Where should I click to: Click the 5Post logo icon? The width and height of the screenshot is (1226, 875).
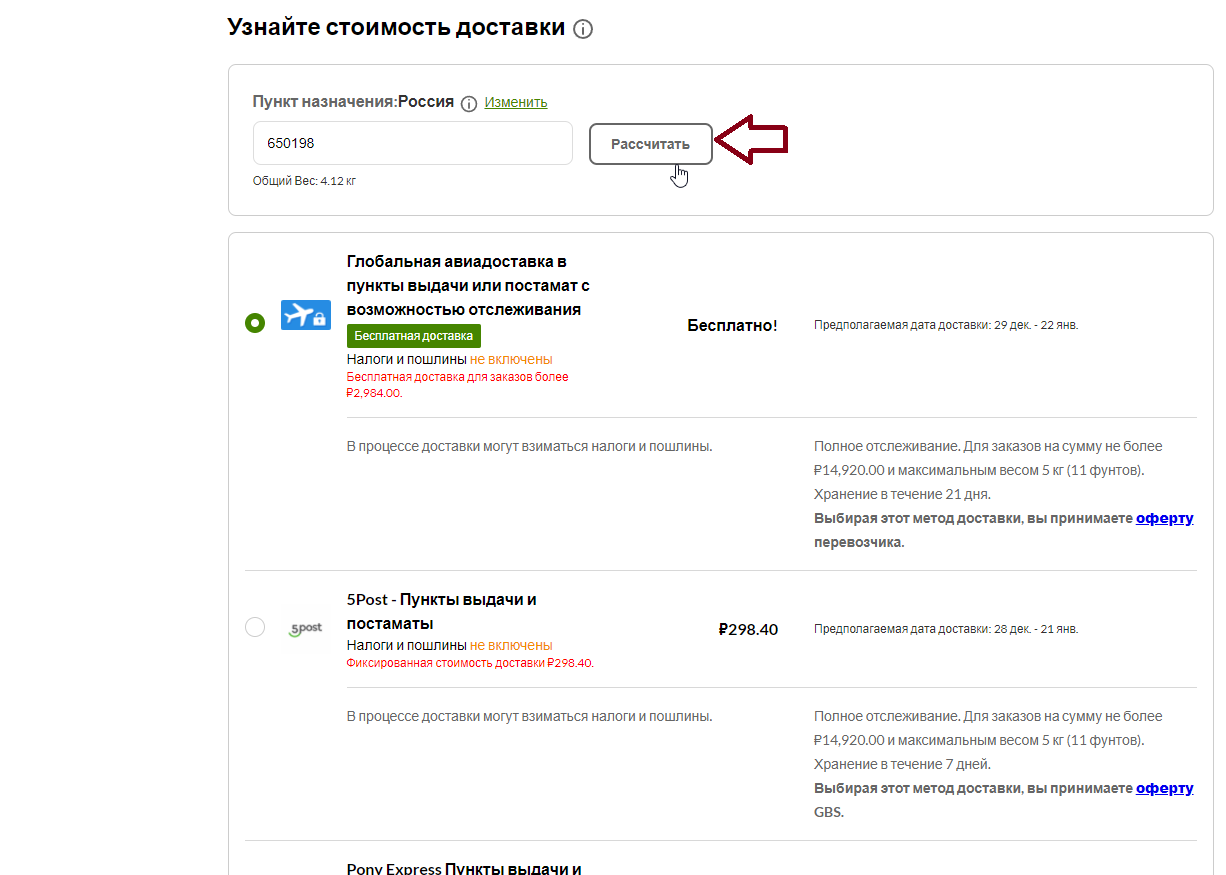[306, 629]
